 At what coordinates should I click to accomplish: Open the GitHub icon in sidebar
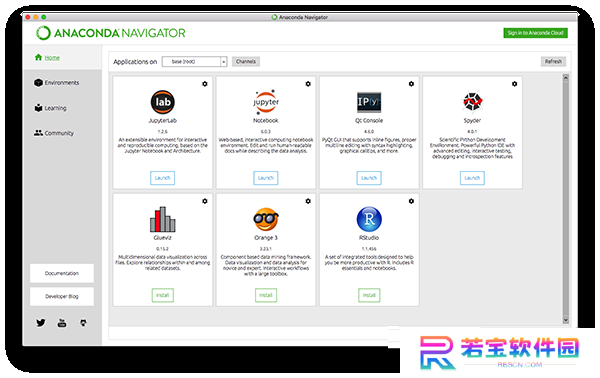click(x=83, y=323)
